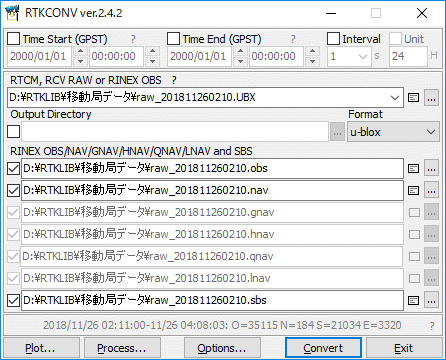Screen dimensions: 446x360
Task: Browse for the input raw file
Action: [431, 98]
